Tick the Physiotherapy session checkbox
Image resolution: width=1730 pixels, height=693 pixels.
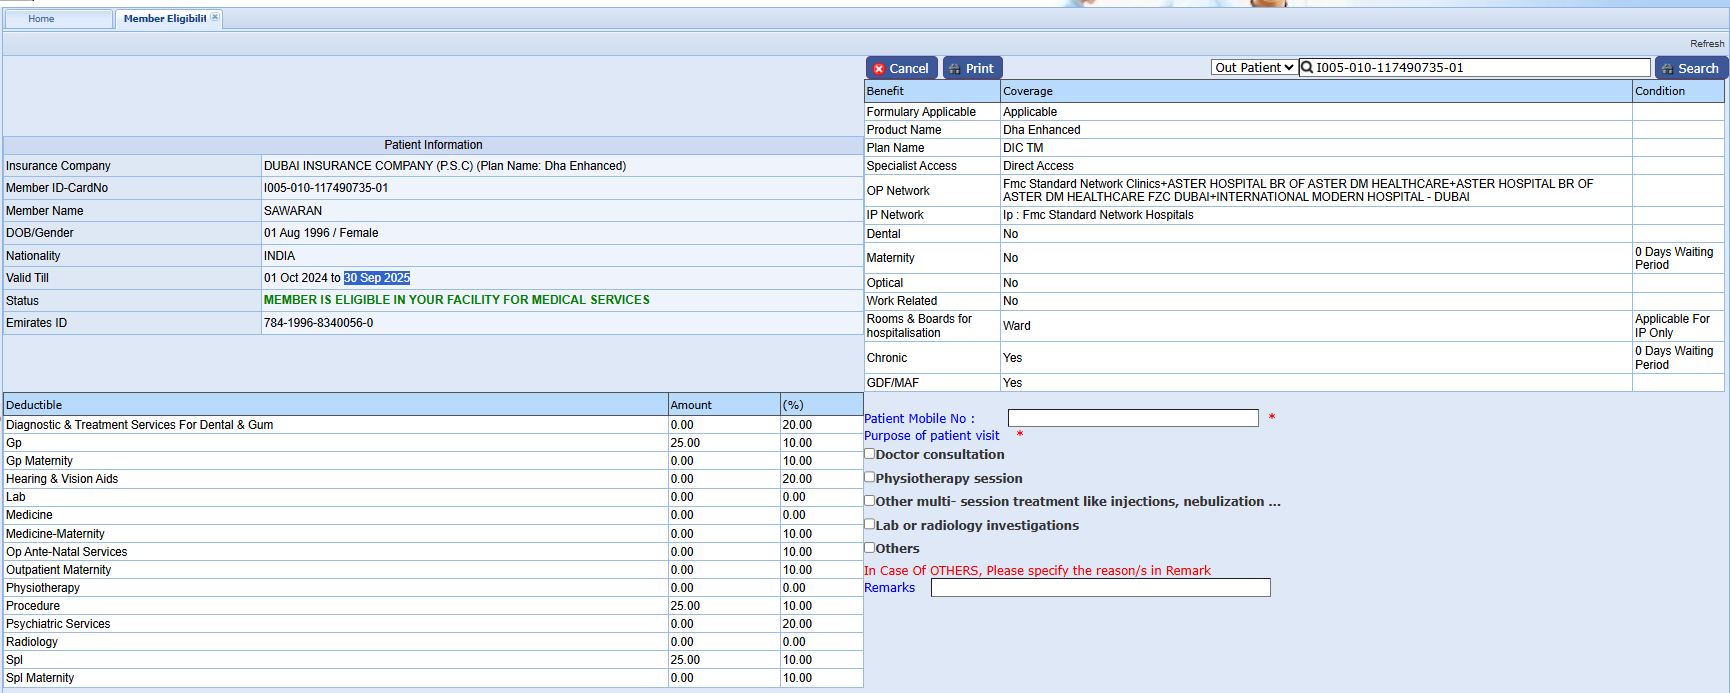point(870,478)
